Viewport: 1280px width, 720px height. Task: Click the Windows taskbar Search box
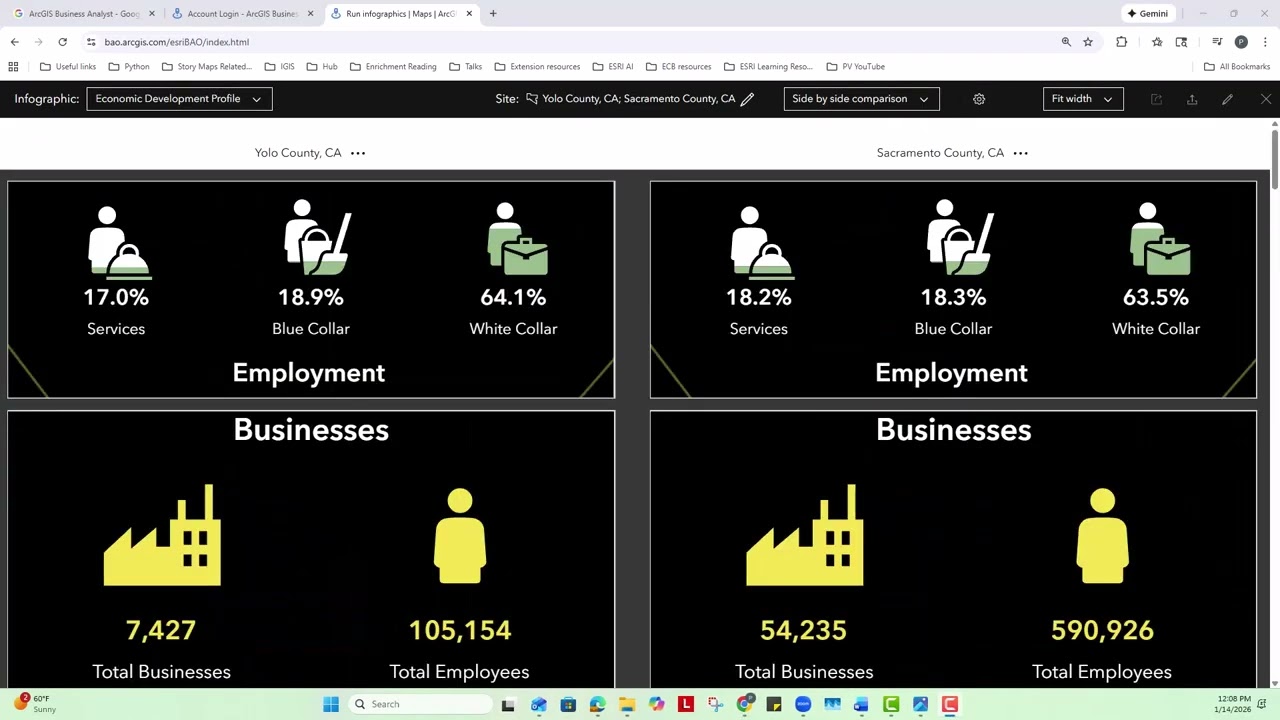pos(420,704)
